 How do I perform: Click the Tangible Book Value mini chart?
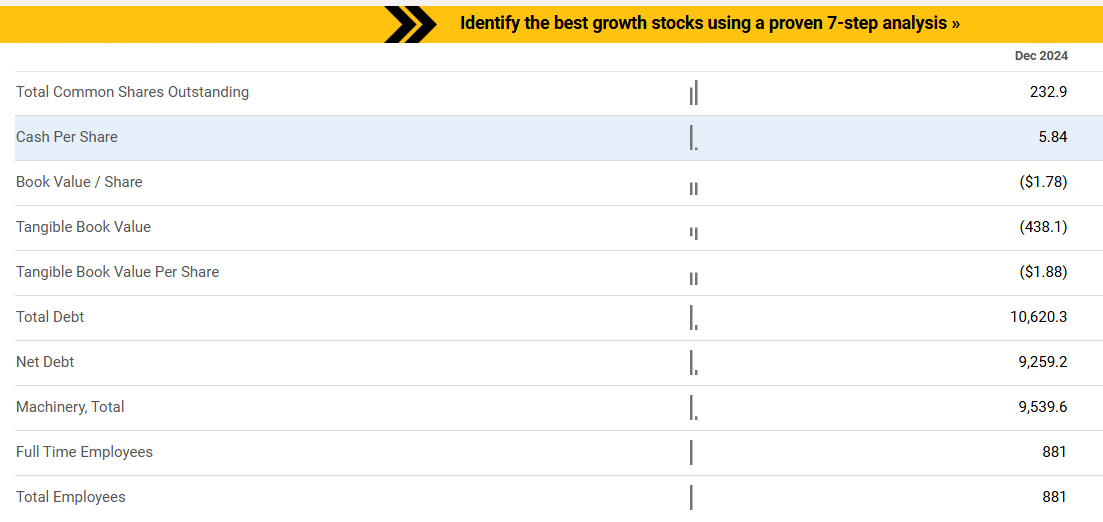693,233
